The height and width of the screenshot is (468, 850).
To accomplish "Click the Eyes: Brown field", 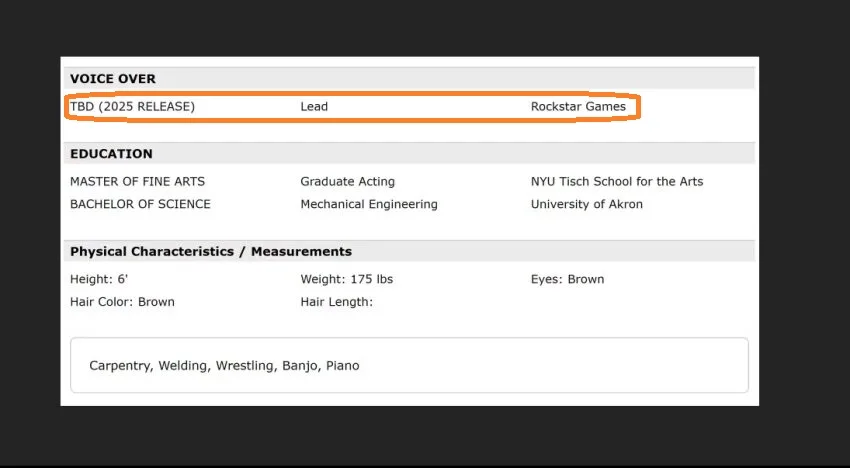I will coord(567,279).
